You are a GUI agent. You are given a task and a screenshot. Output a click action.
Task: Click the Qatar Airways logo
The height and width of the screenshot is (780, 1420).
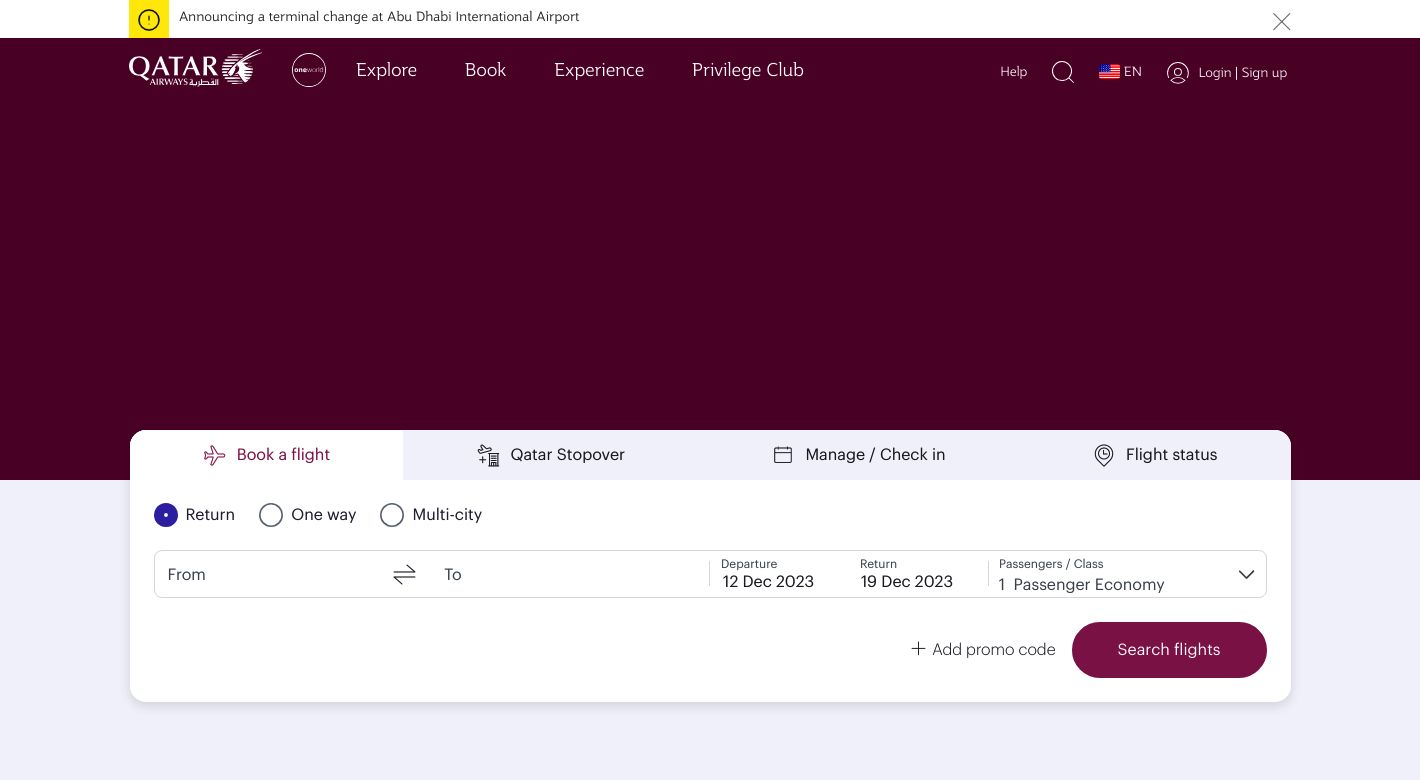point(195,69)
